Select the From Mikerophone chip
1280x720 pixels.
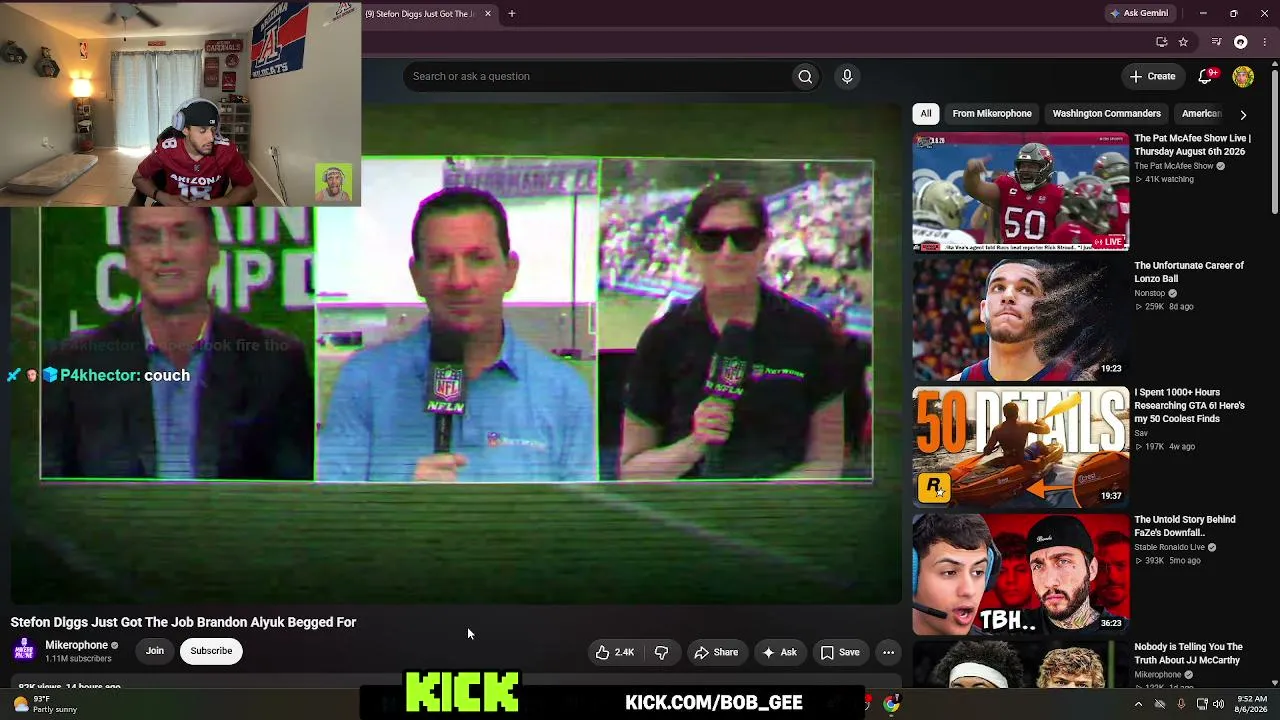click(x=992, y=114)
